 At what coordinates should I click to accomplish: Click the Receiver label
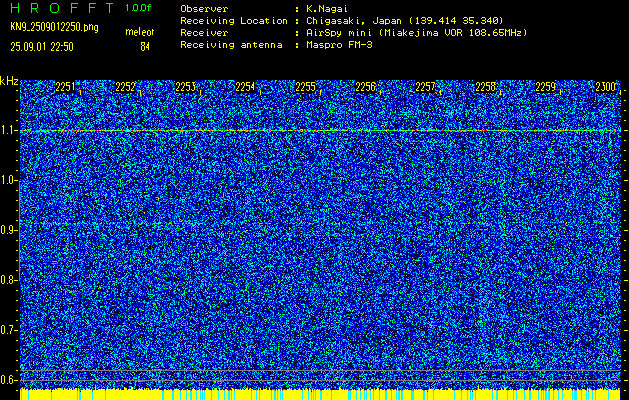pyautogui.click(x=204, y=33)
